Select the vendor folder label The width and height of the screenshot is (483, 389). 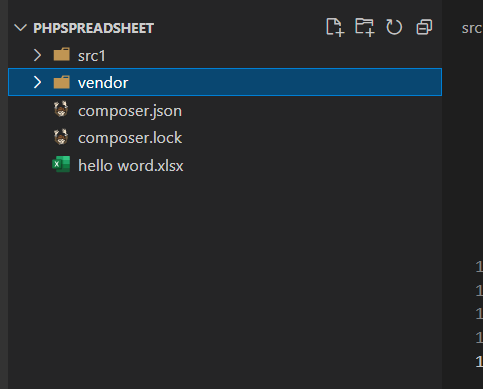coord(103,83)
